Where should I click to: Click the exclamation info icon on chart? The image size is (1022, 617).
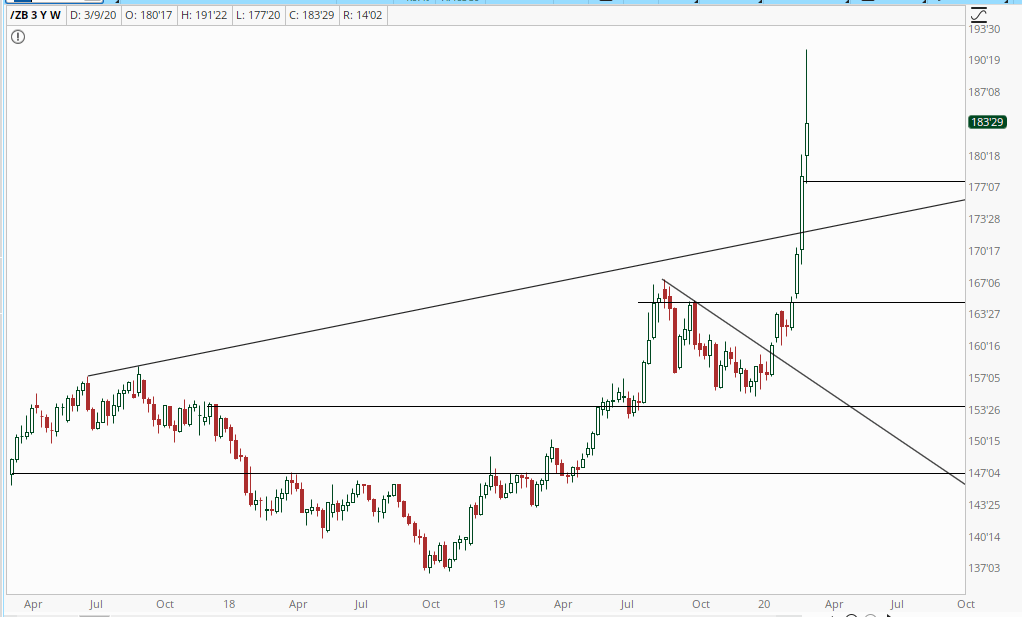[x=18, y=37]
